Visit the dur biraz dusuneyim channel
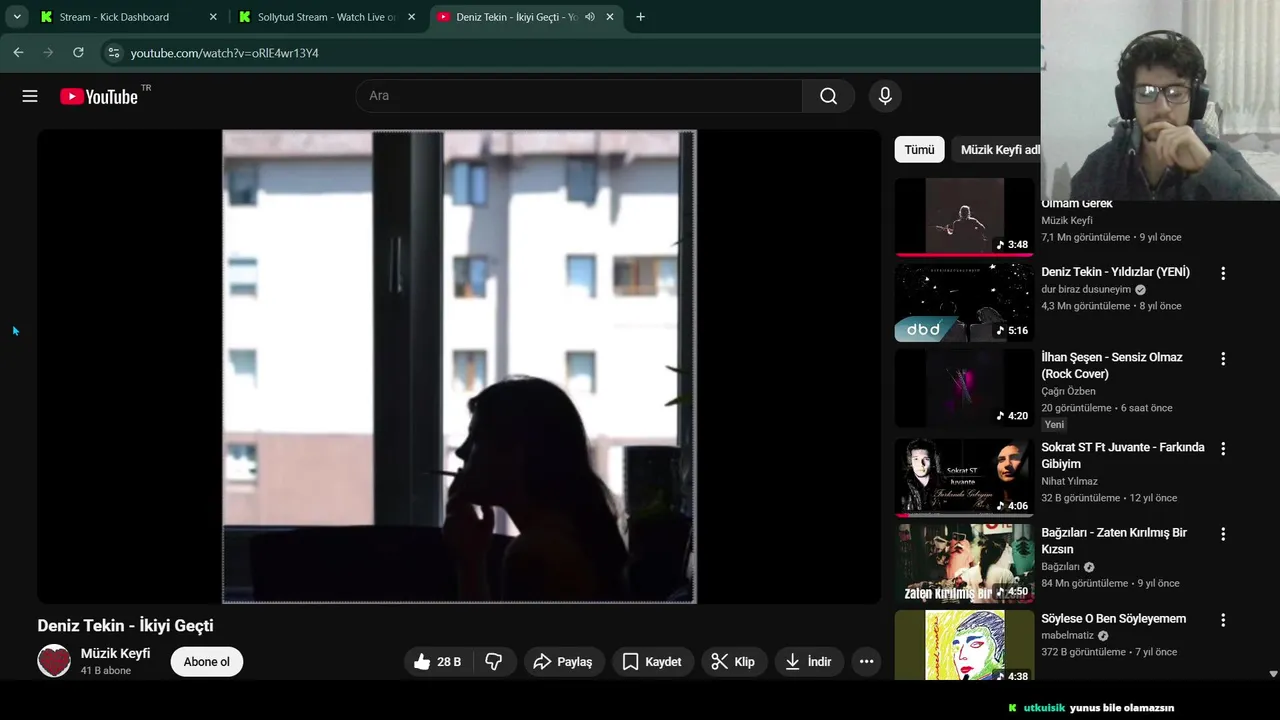Image resolution: width=1280 pixels, height=720 pixels. pos(1086,290)
